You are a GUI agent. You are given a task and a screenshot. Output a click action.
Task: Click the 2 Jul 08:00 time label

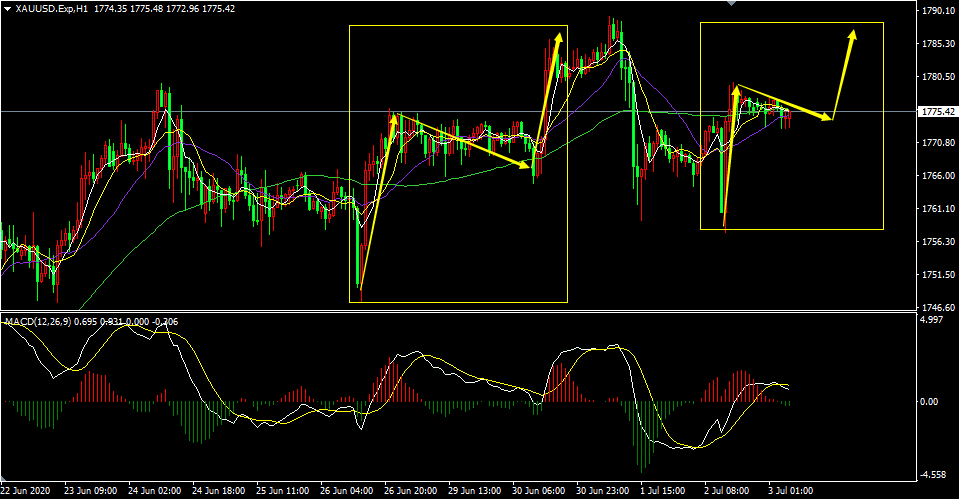click(x=728, y=490)
